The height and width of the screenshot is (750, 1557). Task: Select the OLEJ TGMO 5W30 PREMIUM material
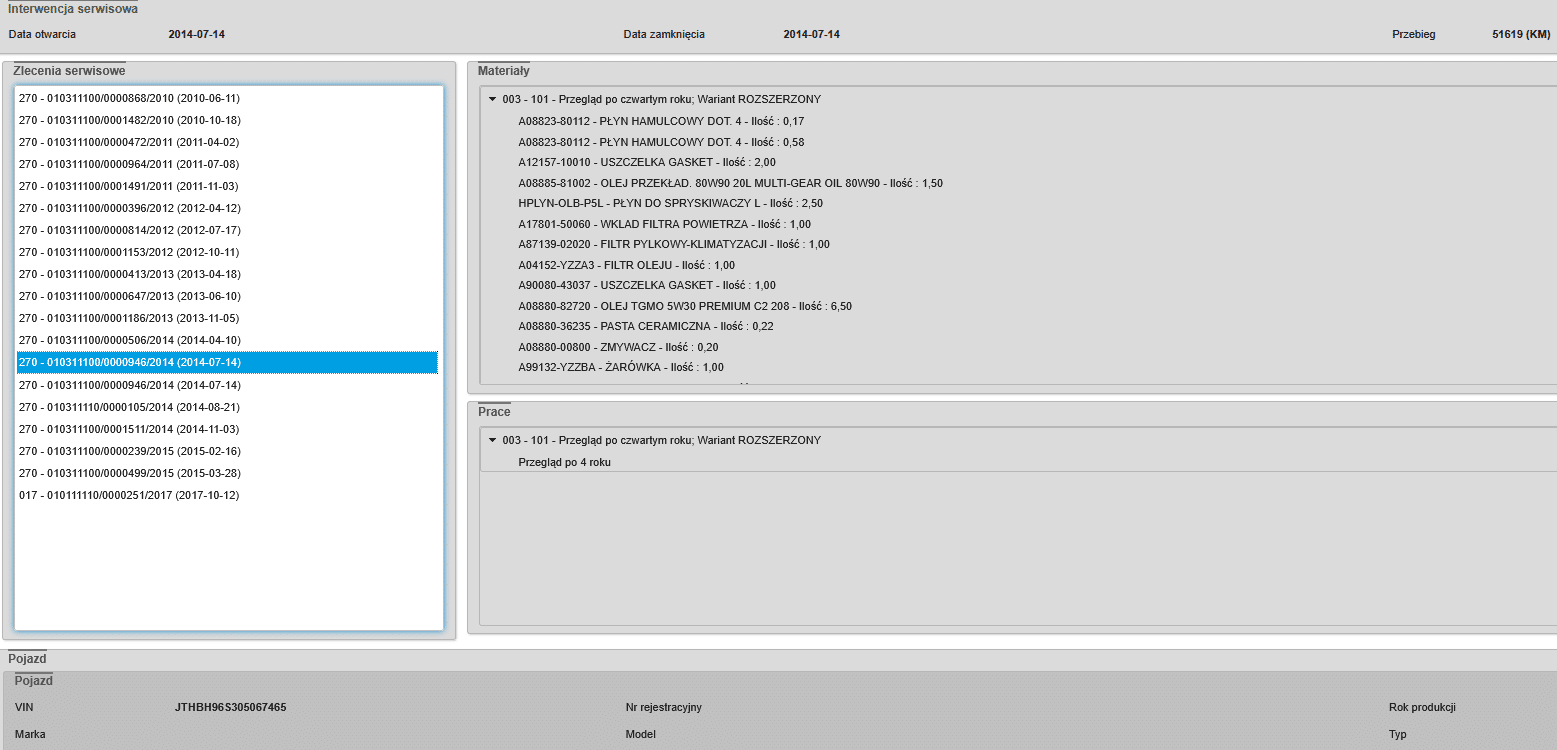685,306
